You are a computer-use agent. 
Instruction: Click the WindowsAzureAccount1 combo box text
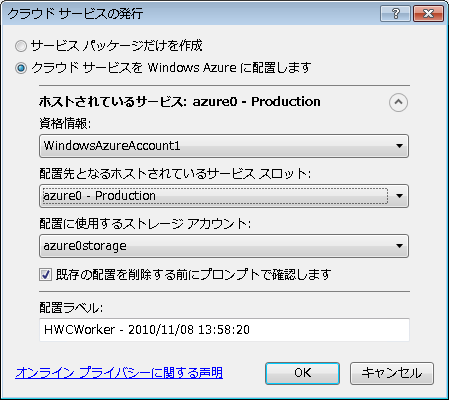tap(112, 146)
